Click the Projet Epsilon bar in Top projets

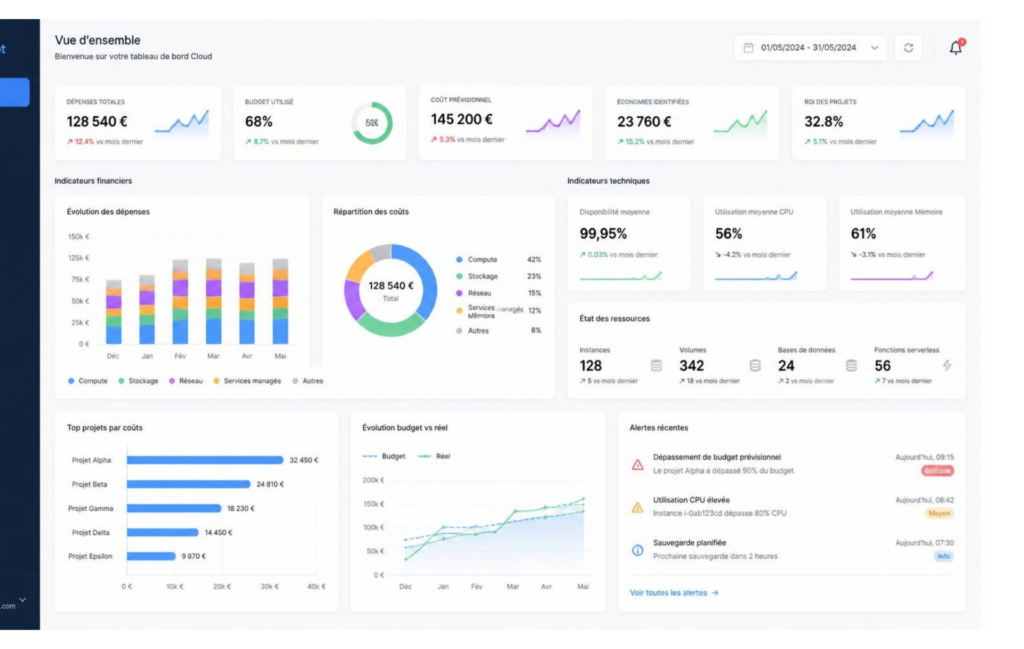(x=151, y=556)
